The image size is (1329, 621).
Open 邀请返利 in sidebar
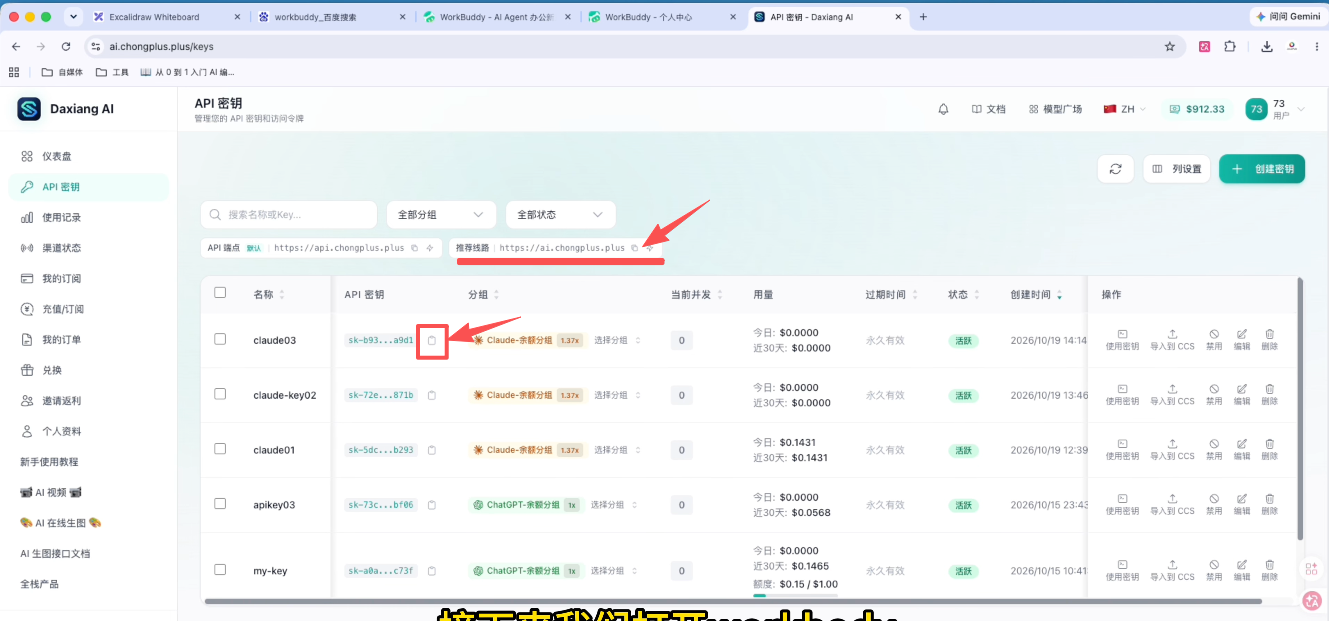89,401
